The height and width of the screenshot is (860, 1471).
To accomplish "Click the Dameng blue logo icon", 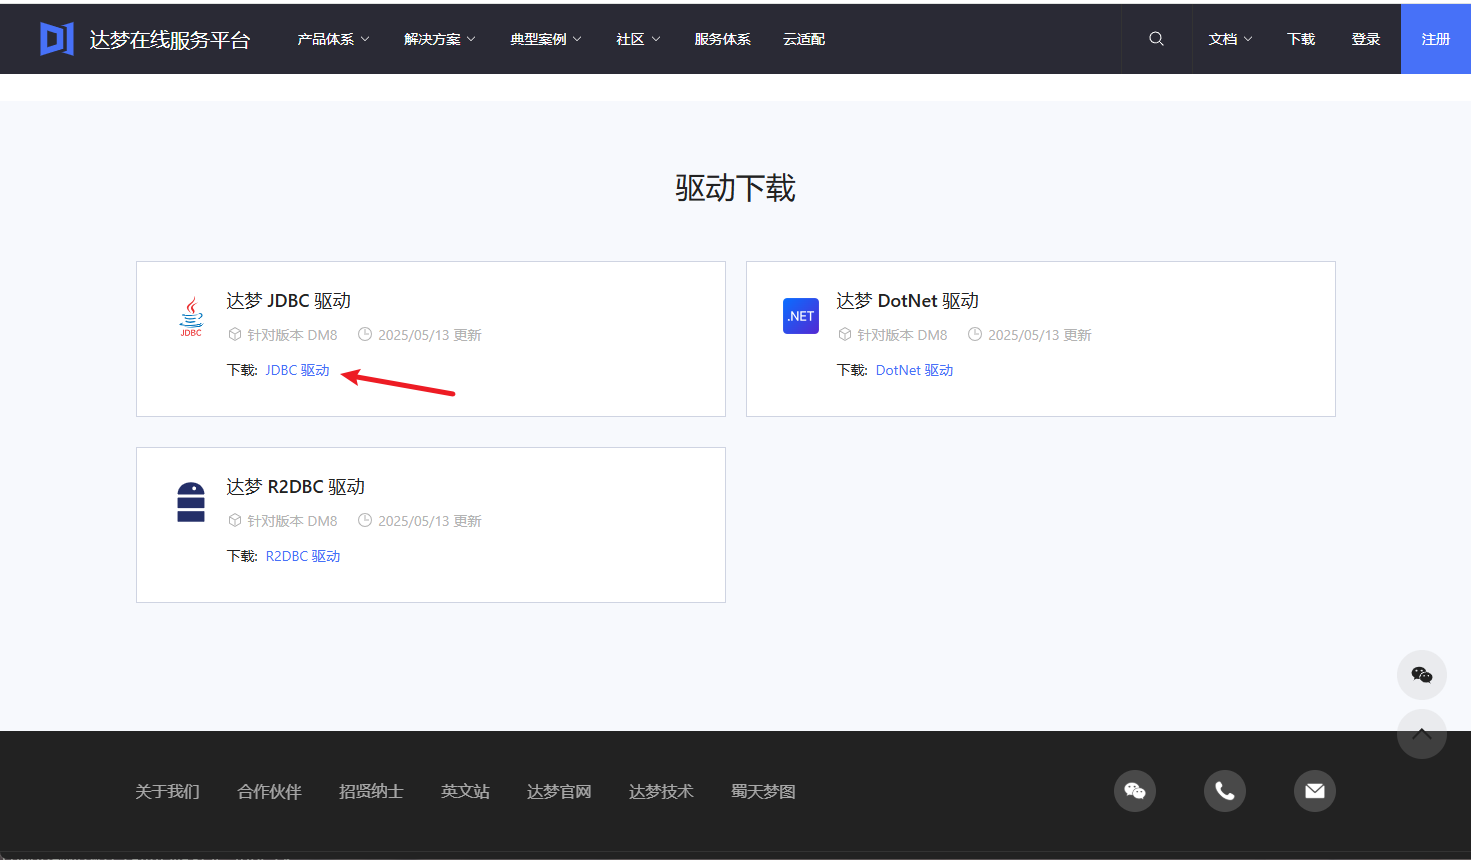I will click(56, 39).
